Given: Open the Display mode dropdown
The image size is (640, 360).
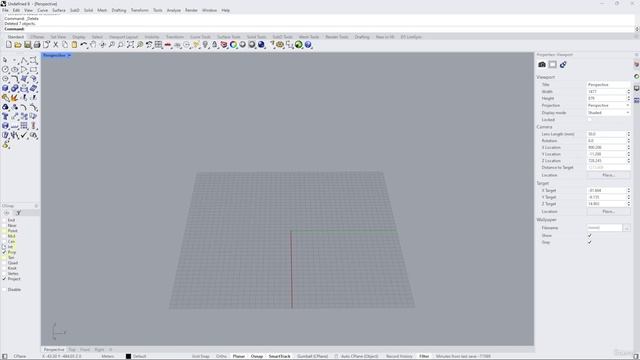Looking at the screenshot, I should click(608, 113).
